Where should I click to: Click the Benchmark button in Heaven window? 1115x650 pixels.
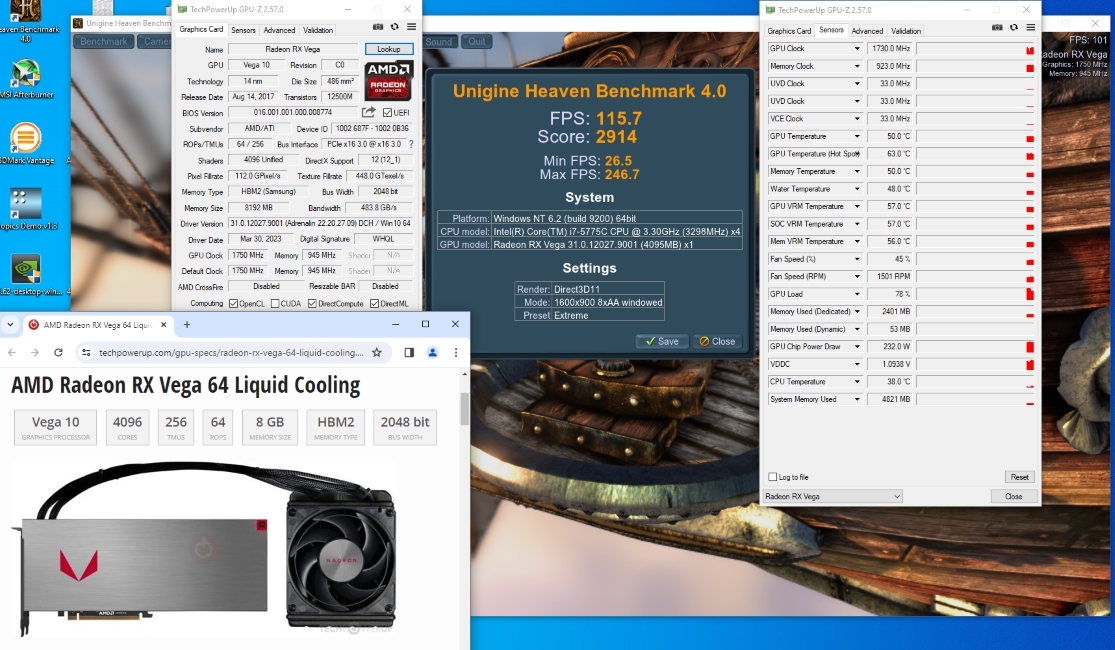coord(104,41)
